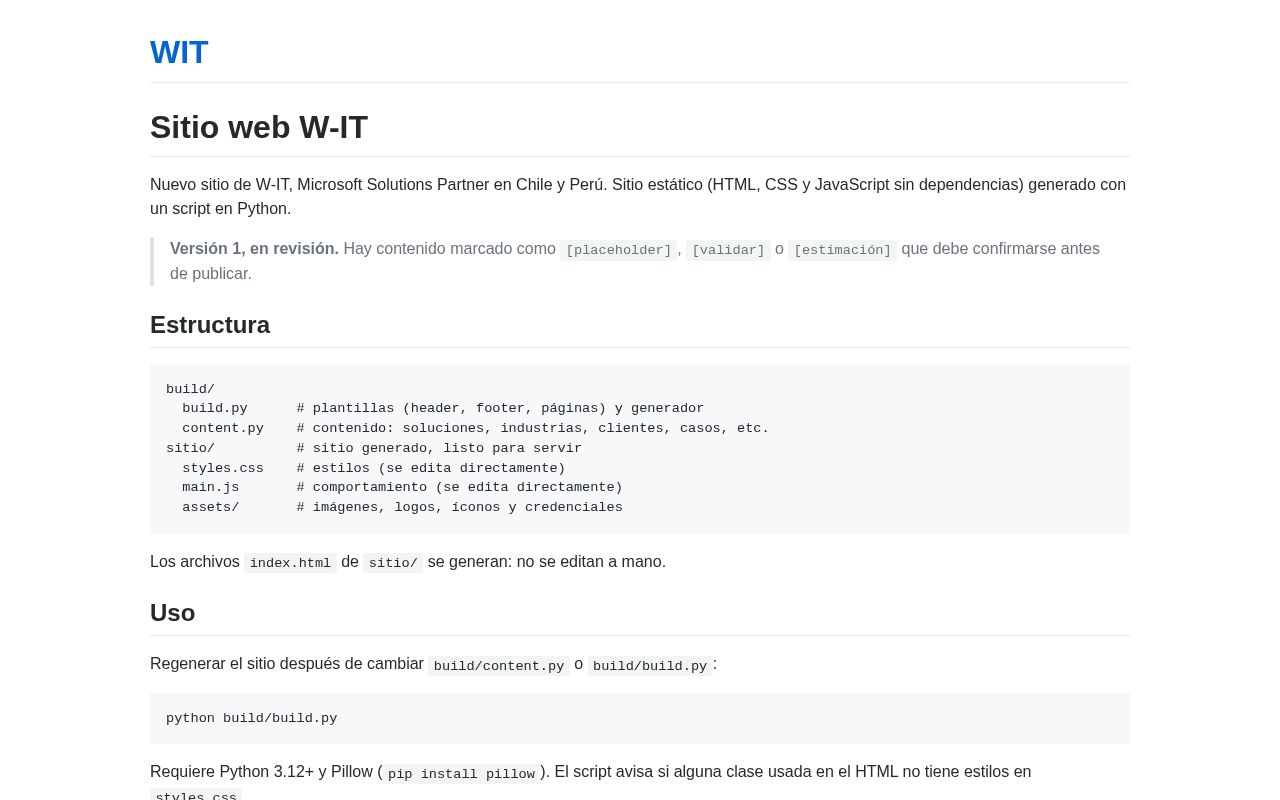Select 'sitio/' inline code below the code block
This screenshot has height=800, width=1280.
pos(393,563)
